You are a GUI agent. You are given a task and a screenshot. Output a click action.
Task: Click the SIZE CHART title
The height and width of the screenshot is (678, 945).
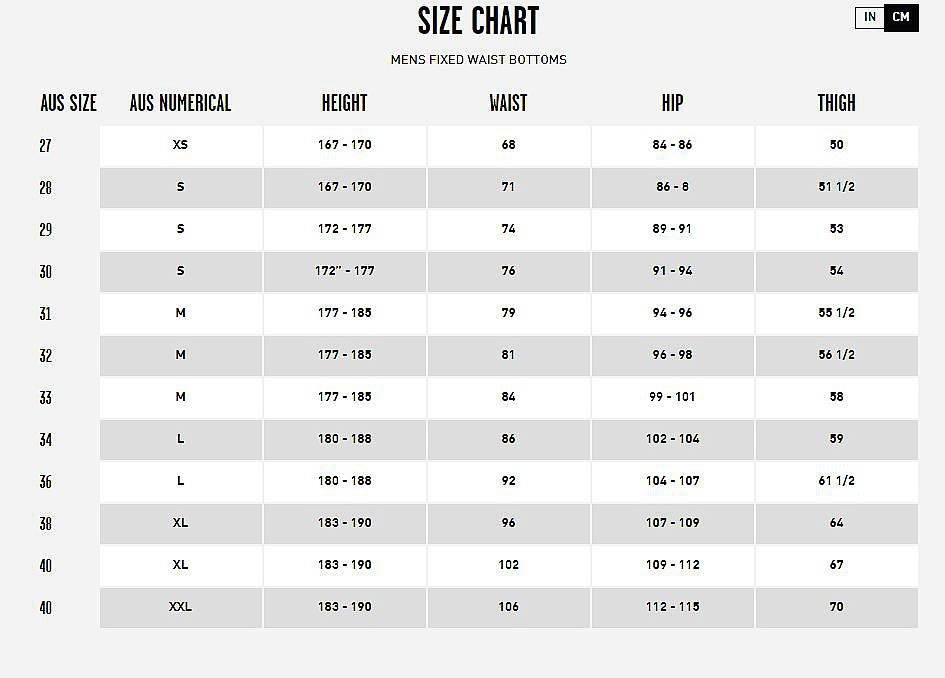coord(478,20)
